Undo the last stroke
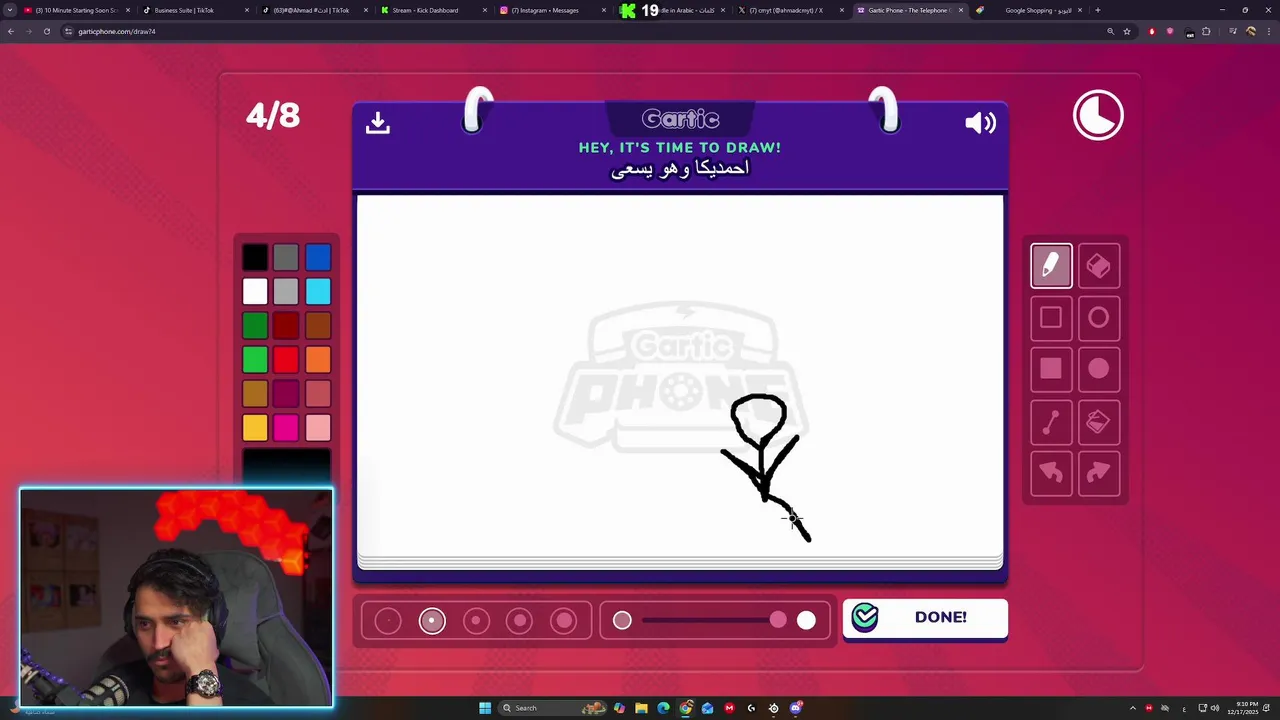The width and height of the screenshot is (1280, 720). 1051,473
